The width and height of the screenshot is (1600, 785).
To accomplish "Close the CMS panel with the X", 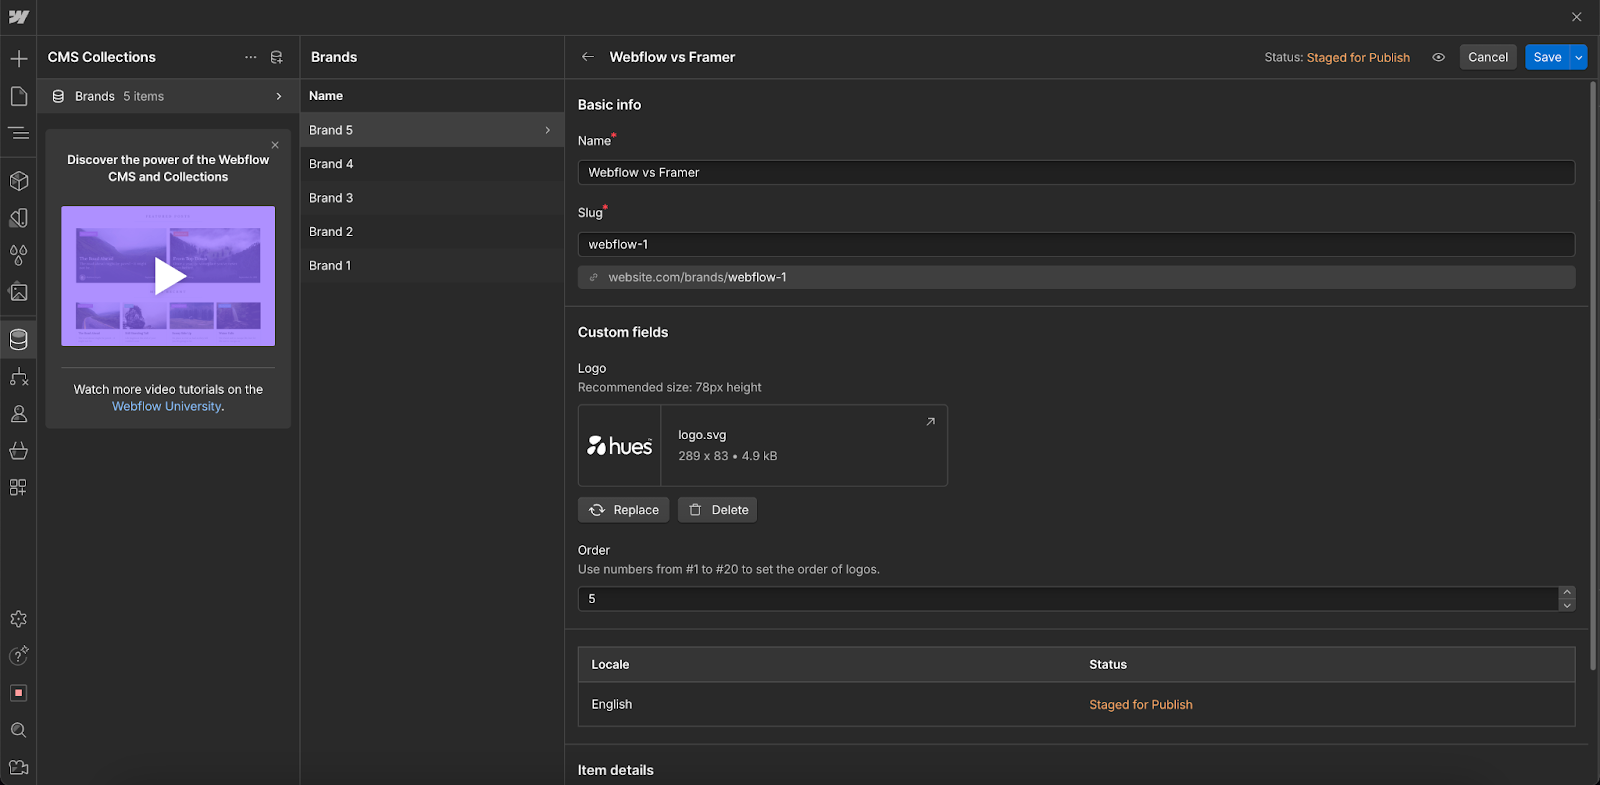I will pos(1576,17).
